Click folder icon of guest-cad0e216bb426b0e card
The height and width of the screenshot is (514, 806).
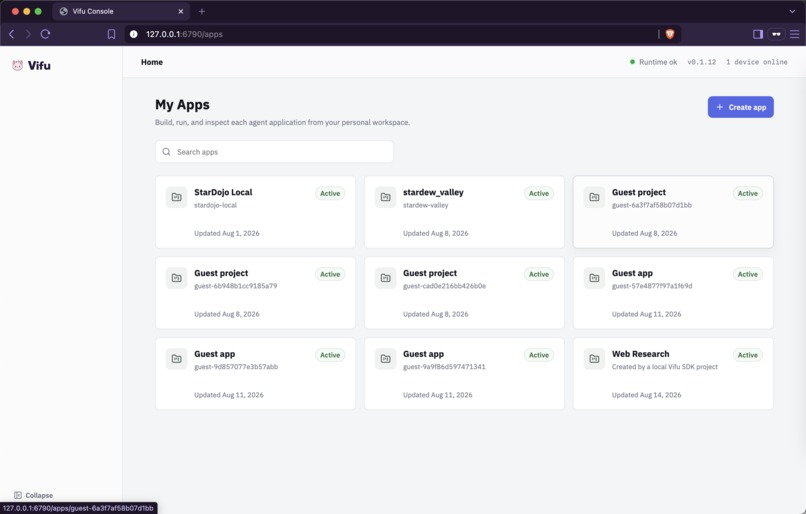pos(385,278)
